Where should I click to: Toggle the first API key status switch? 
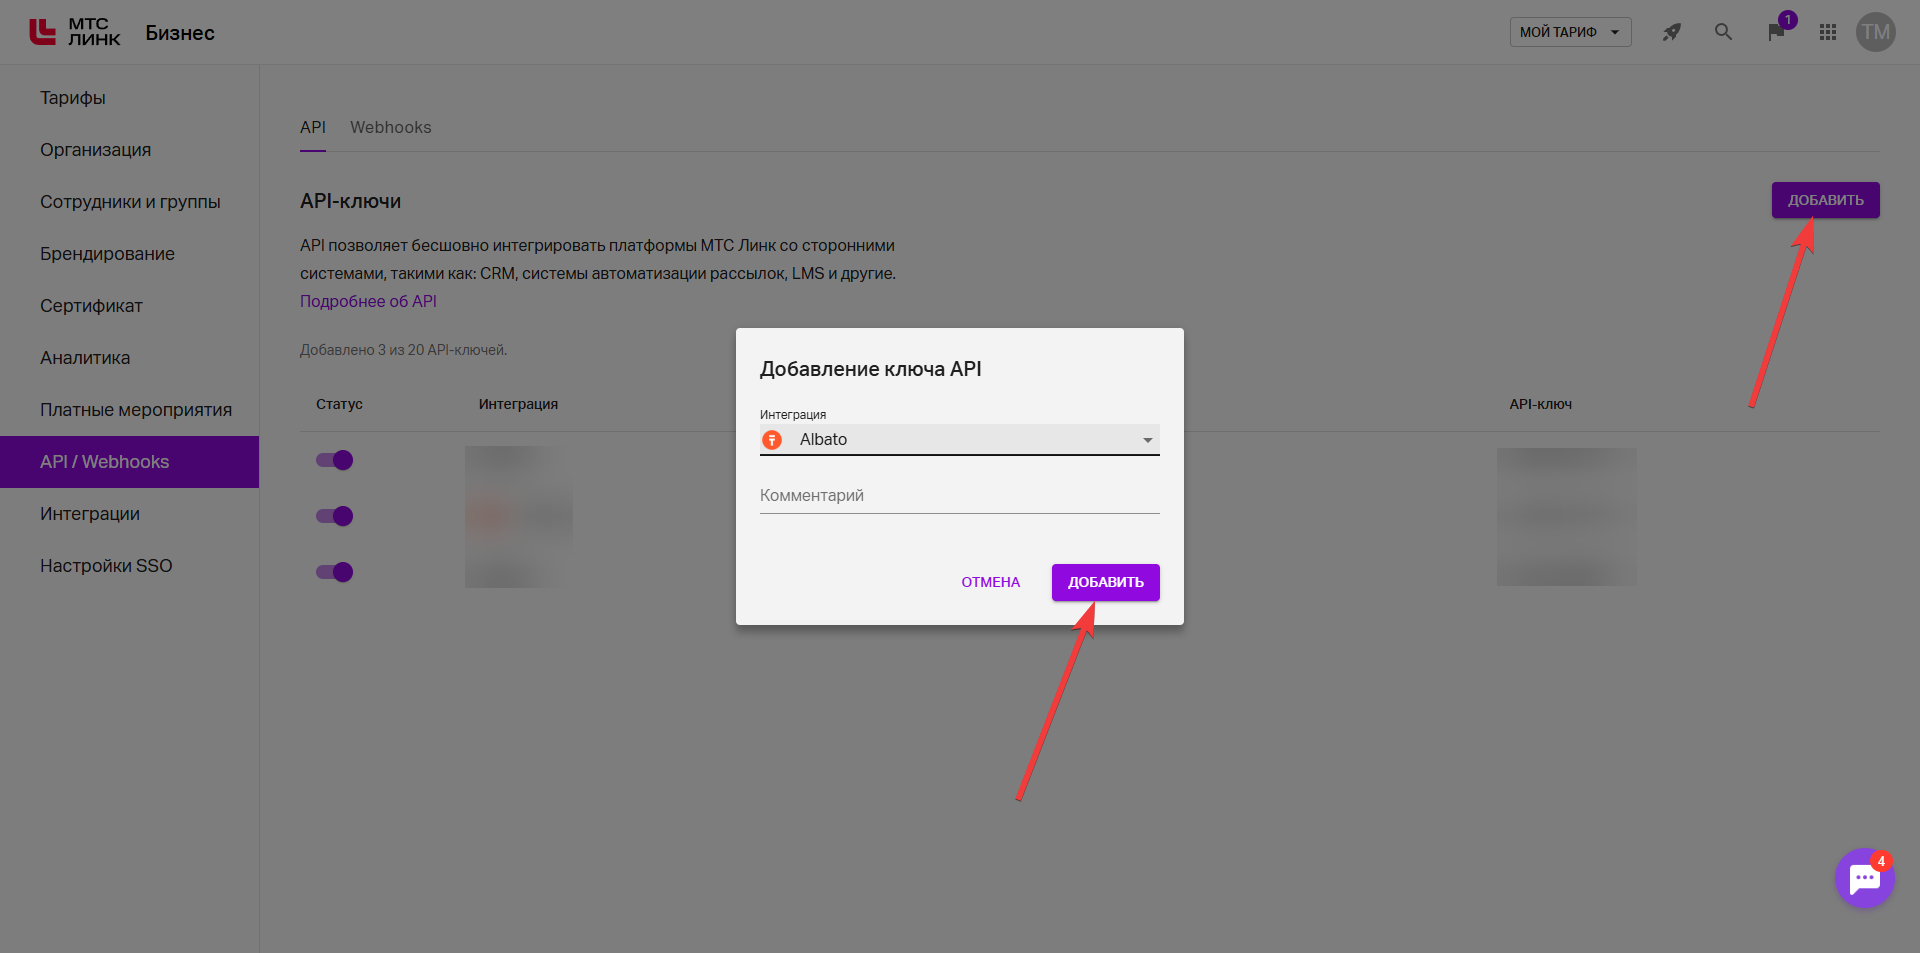coord(335,460)
